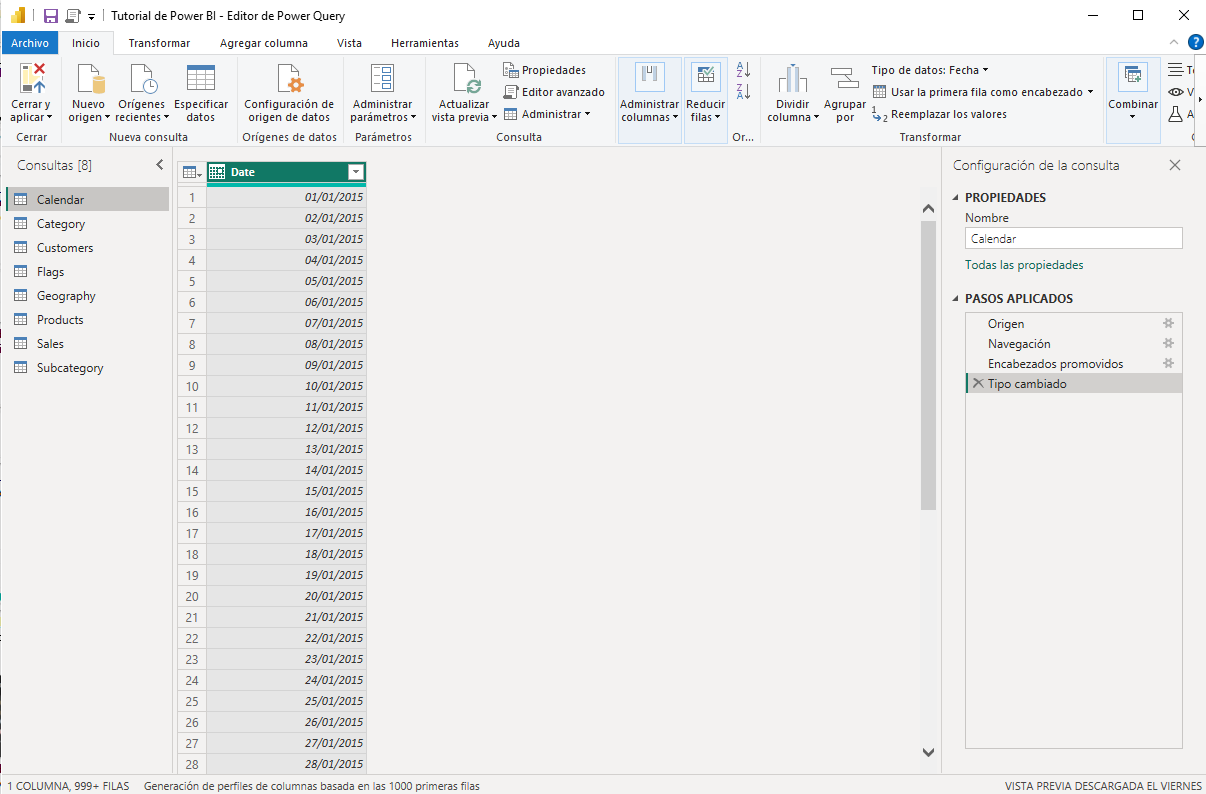Screen dimensions: 1206x794
Task: Click the Actualizar vista previa icon
Action: [465, 80]
